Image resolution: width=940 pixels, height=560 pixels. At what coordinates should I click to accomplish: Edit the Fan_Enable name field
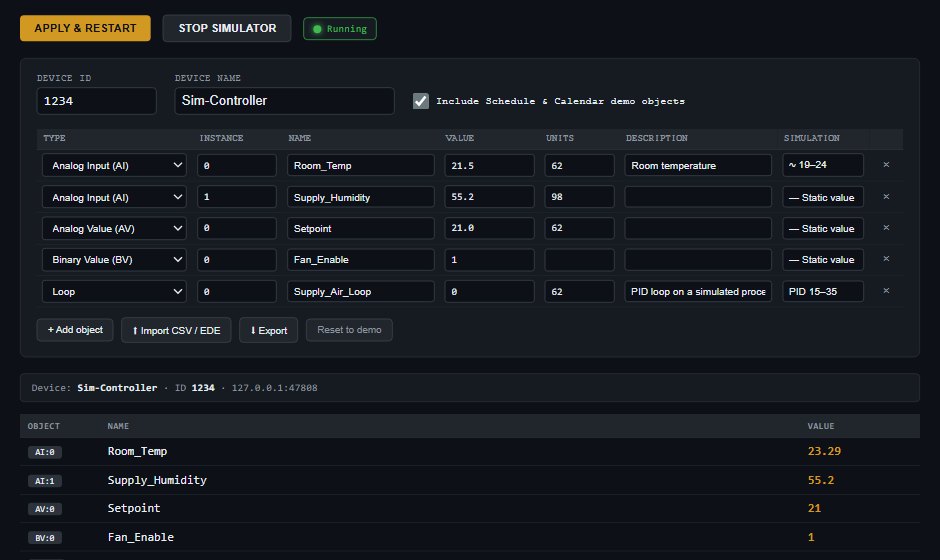[360, 260]
